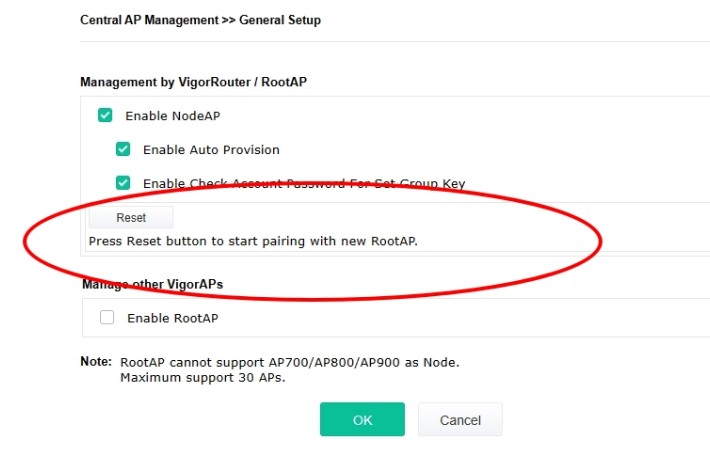
Task: Select the "Management by VigorRouter / RootAP" heading
Action: point(193,82)
